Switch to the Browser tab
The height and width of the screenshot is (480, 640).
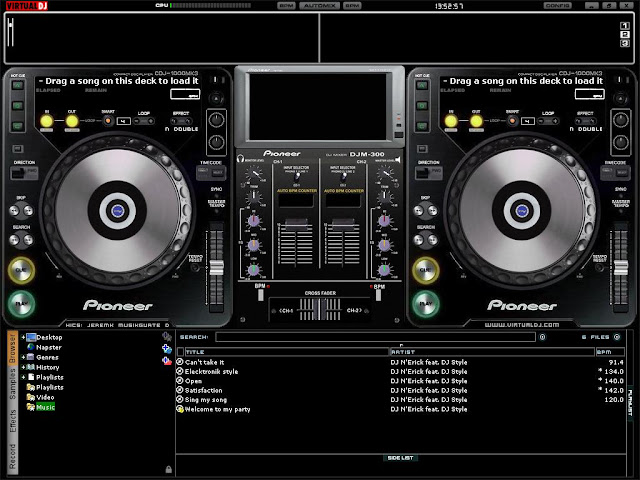pyautogui.click(x=12, y=349)
